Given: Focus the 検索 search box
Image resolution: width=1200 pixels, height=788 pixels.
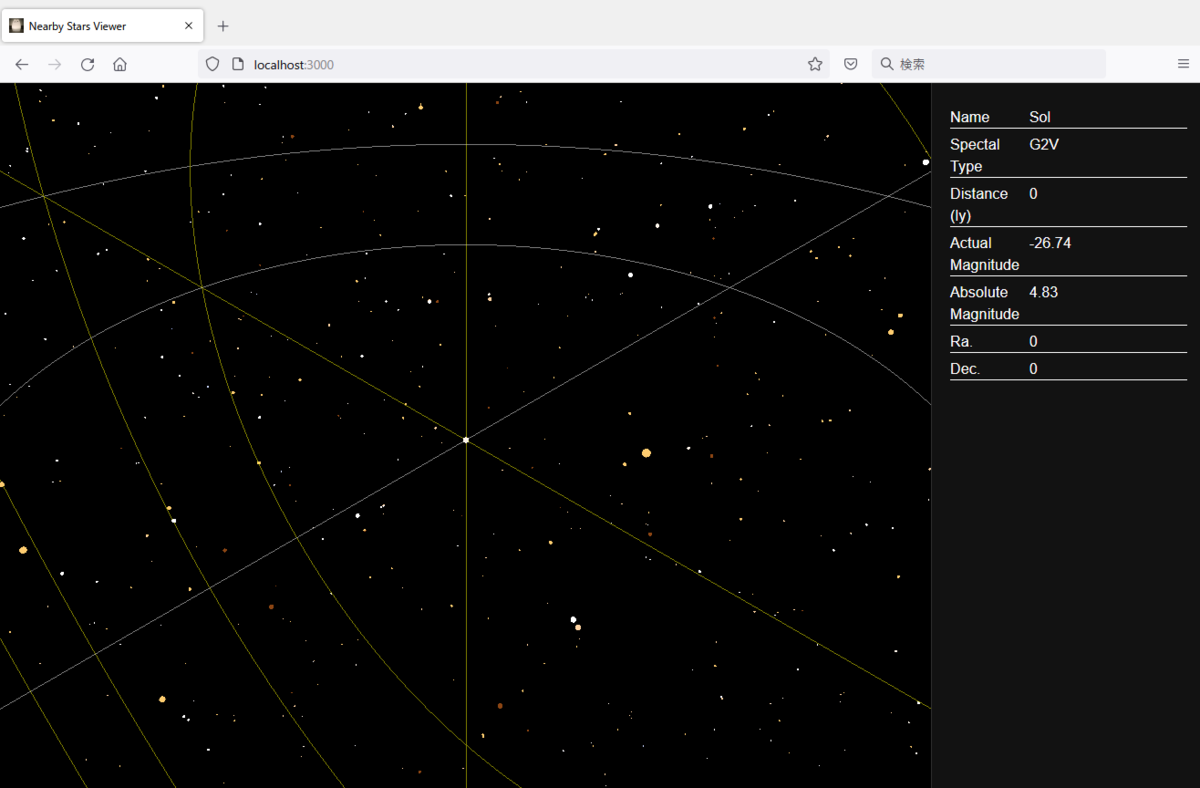Looking at the screenshot, I should point(988,64).
